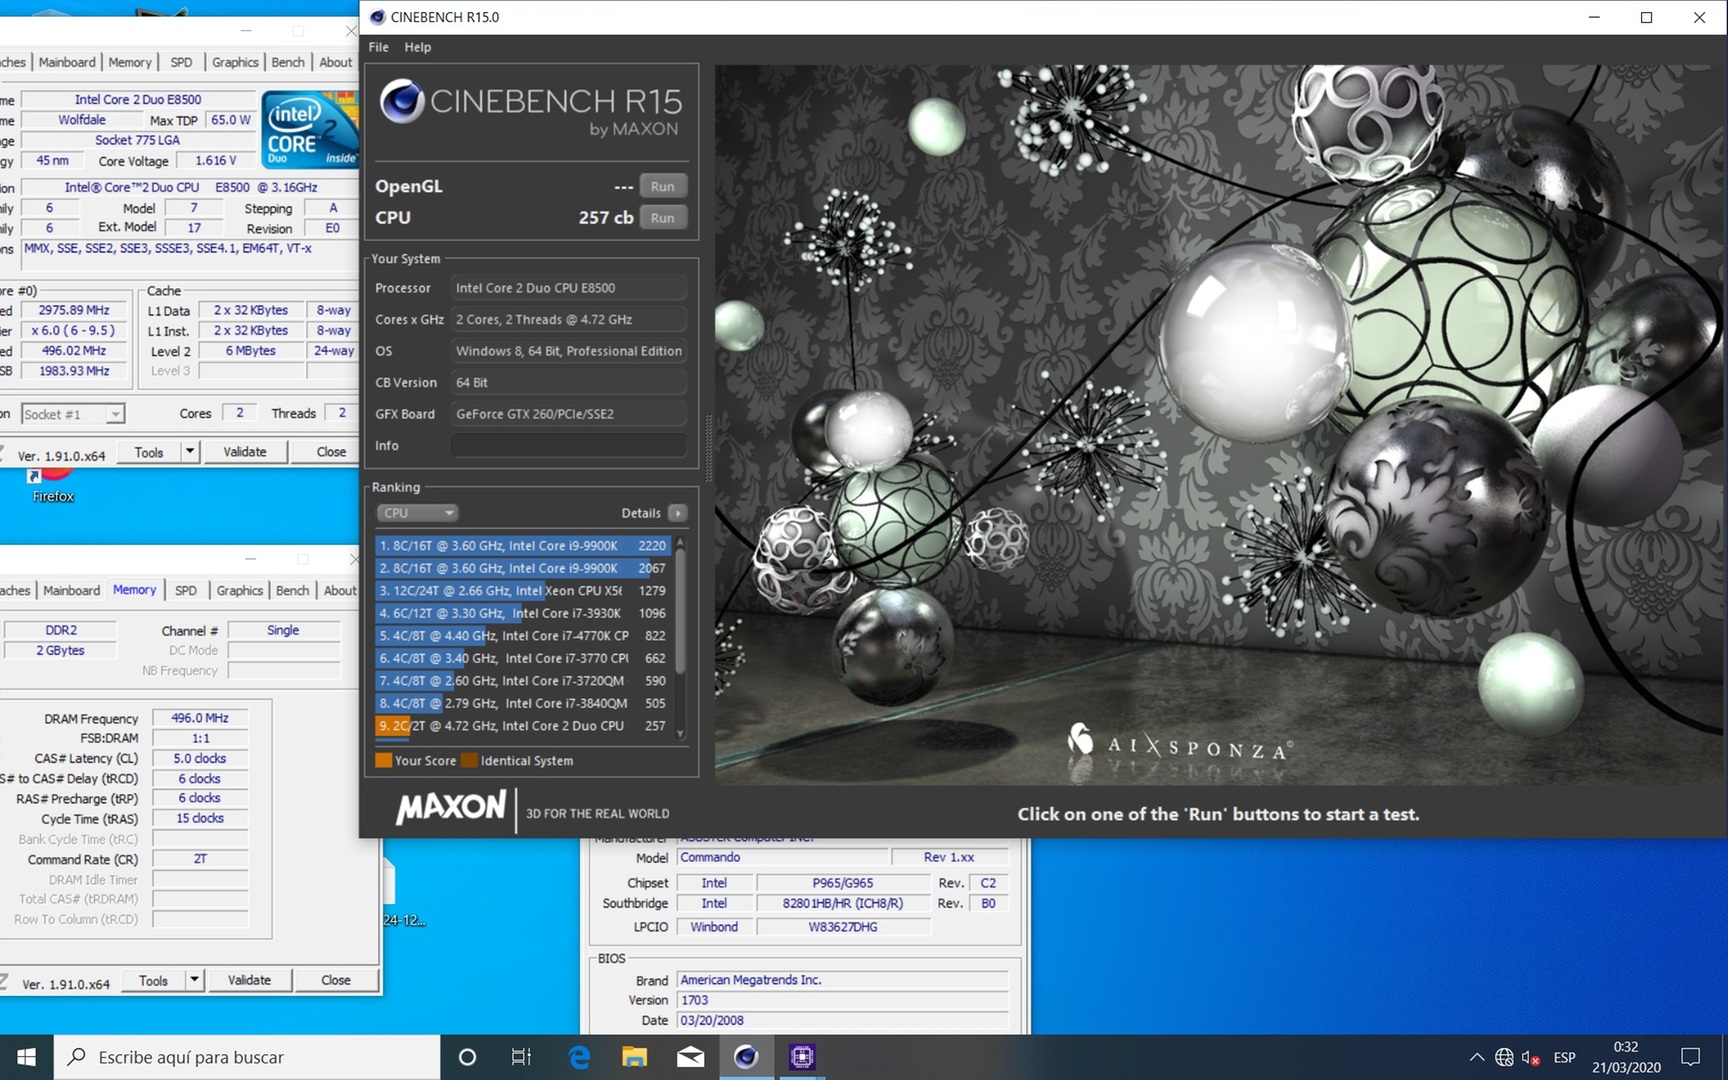Click the Info input field in Your System

[x=568, y=445]
